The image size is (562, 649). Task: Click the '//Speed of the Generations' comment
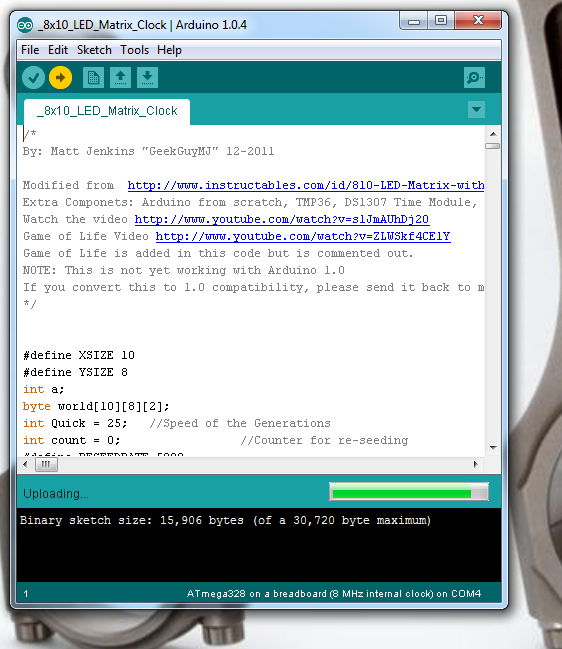click(x=240, y=423)
